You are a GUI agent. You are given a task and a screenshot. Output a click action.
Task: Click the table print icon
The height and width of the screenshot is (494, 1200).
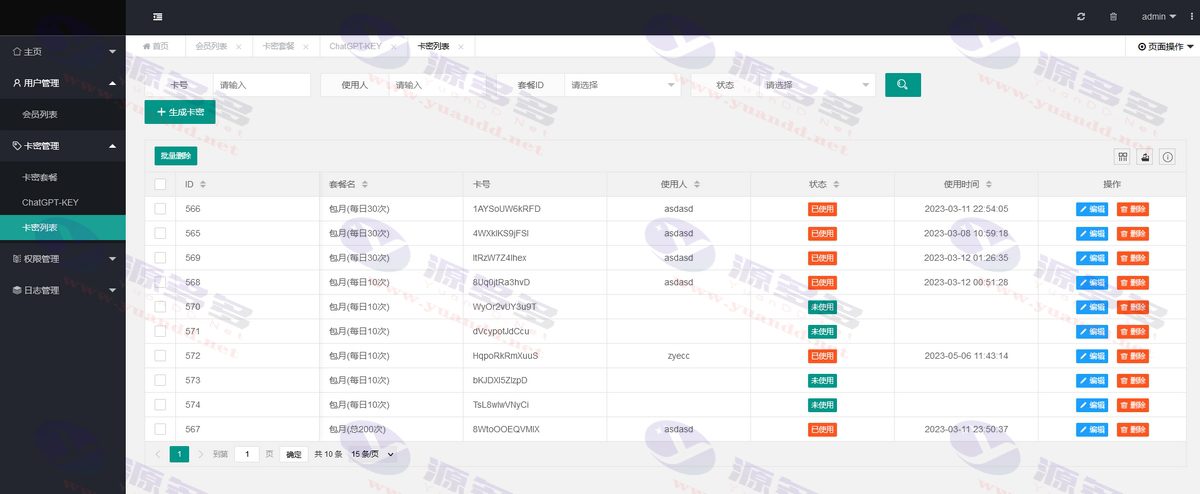(x=1145, y=156)
